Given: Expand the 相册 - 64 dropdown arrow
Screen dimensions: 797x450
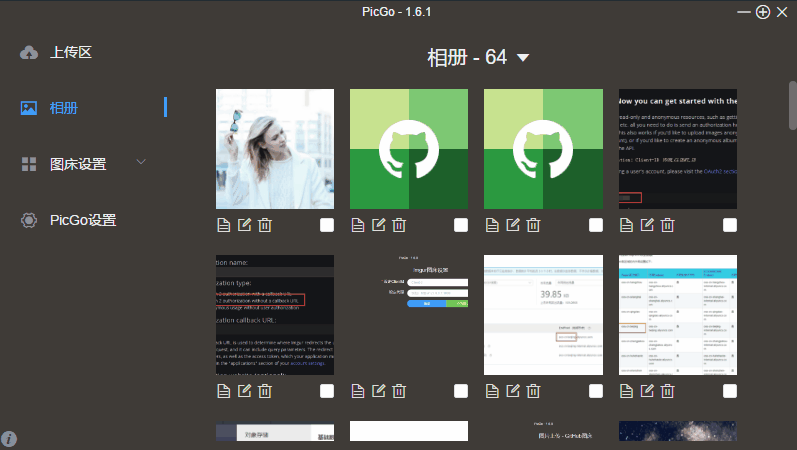Looking at the screenshot, I should [x=523, y=57].
